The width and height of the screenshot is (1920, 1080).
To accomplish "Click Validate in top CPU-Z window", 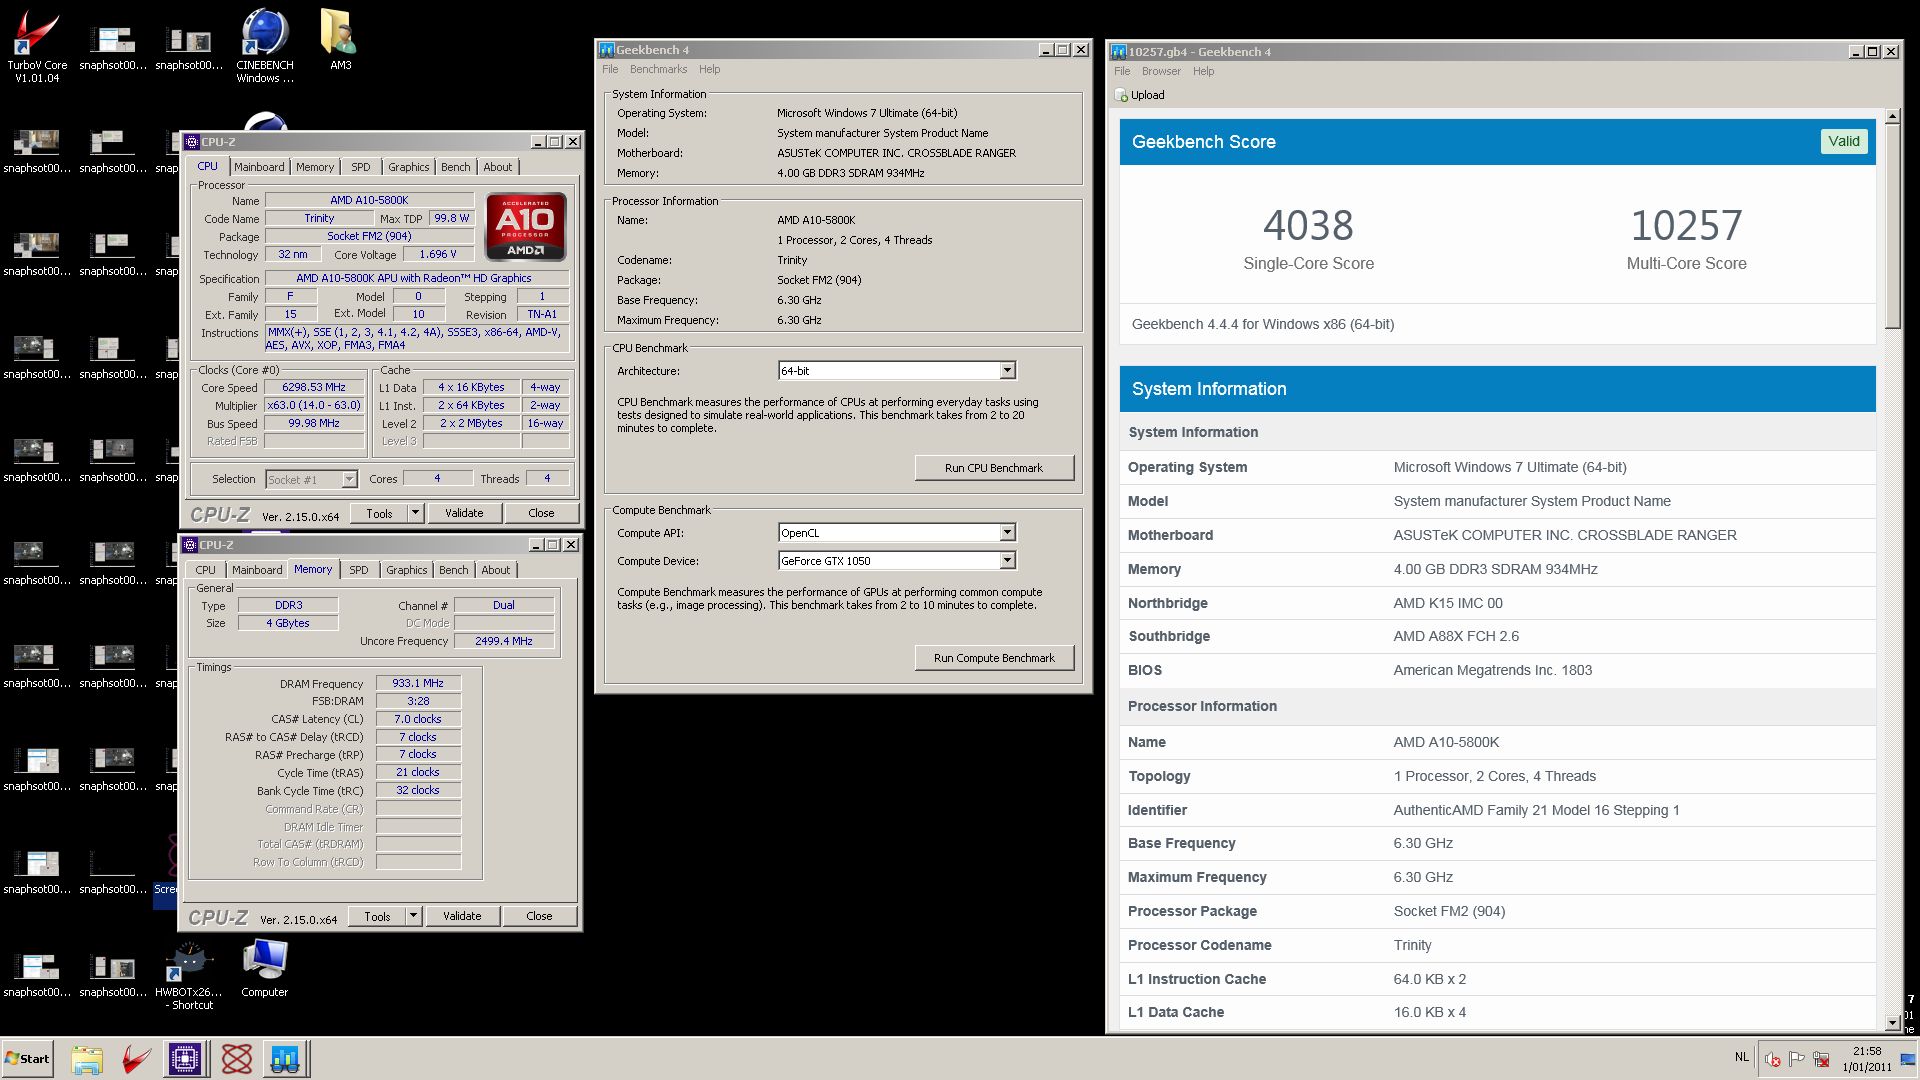I will coord(463,513).
